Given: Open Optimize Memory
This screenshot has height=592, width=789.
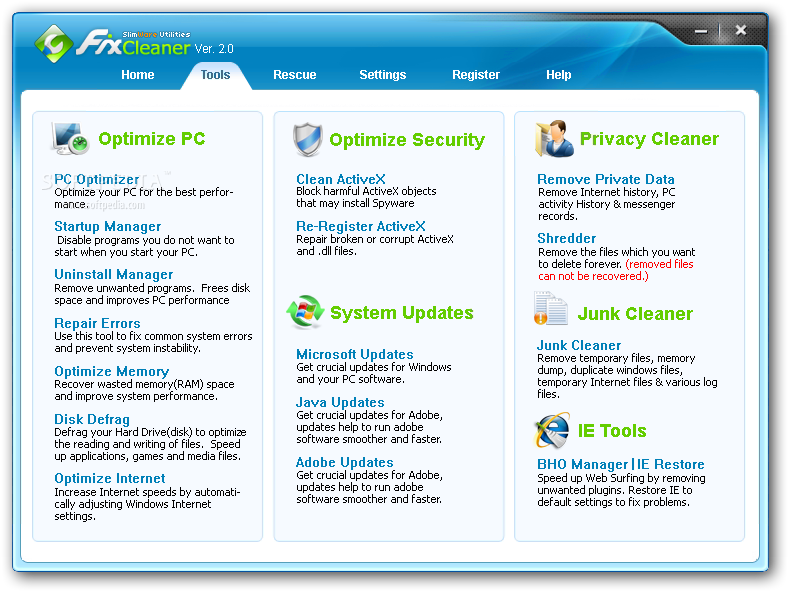Looking at the screenshot, I should [112, 372].
